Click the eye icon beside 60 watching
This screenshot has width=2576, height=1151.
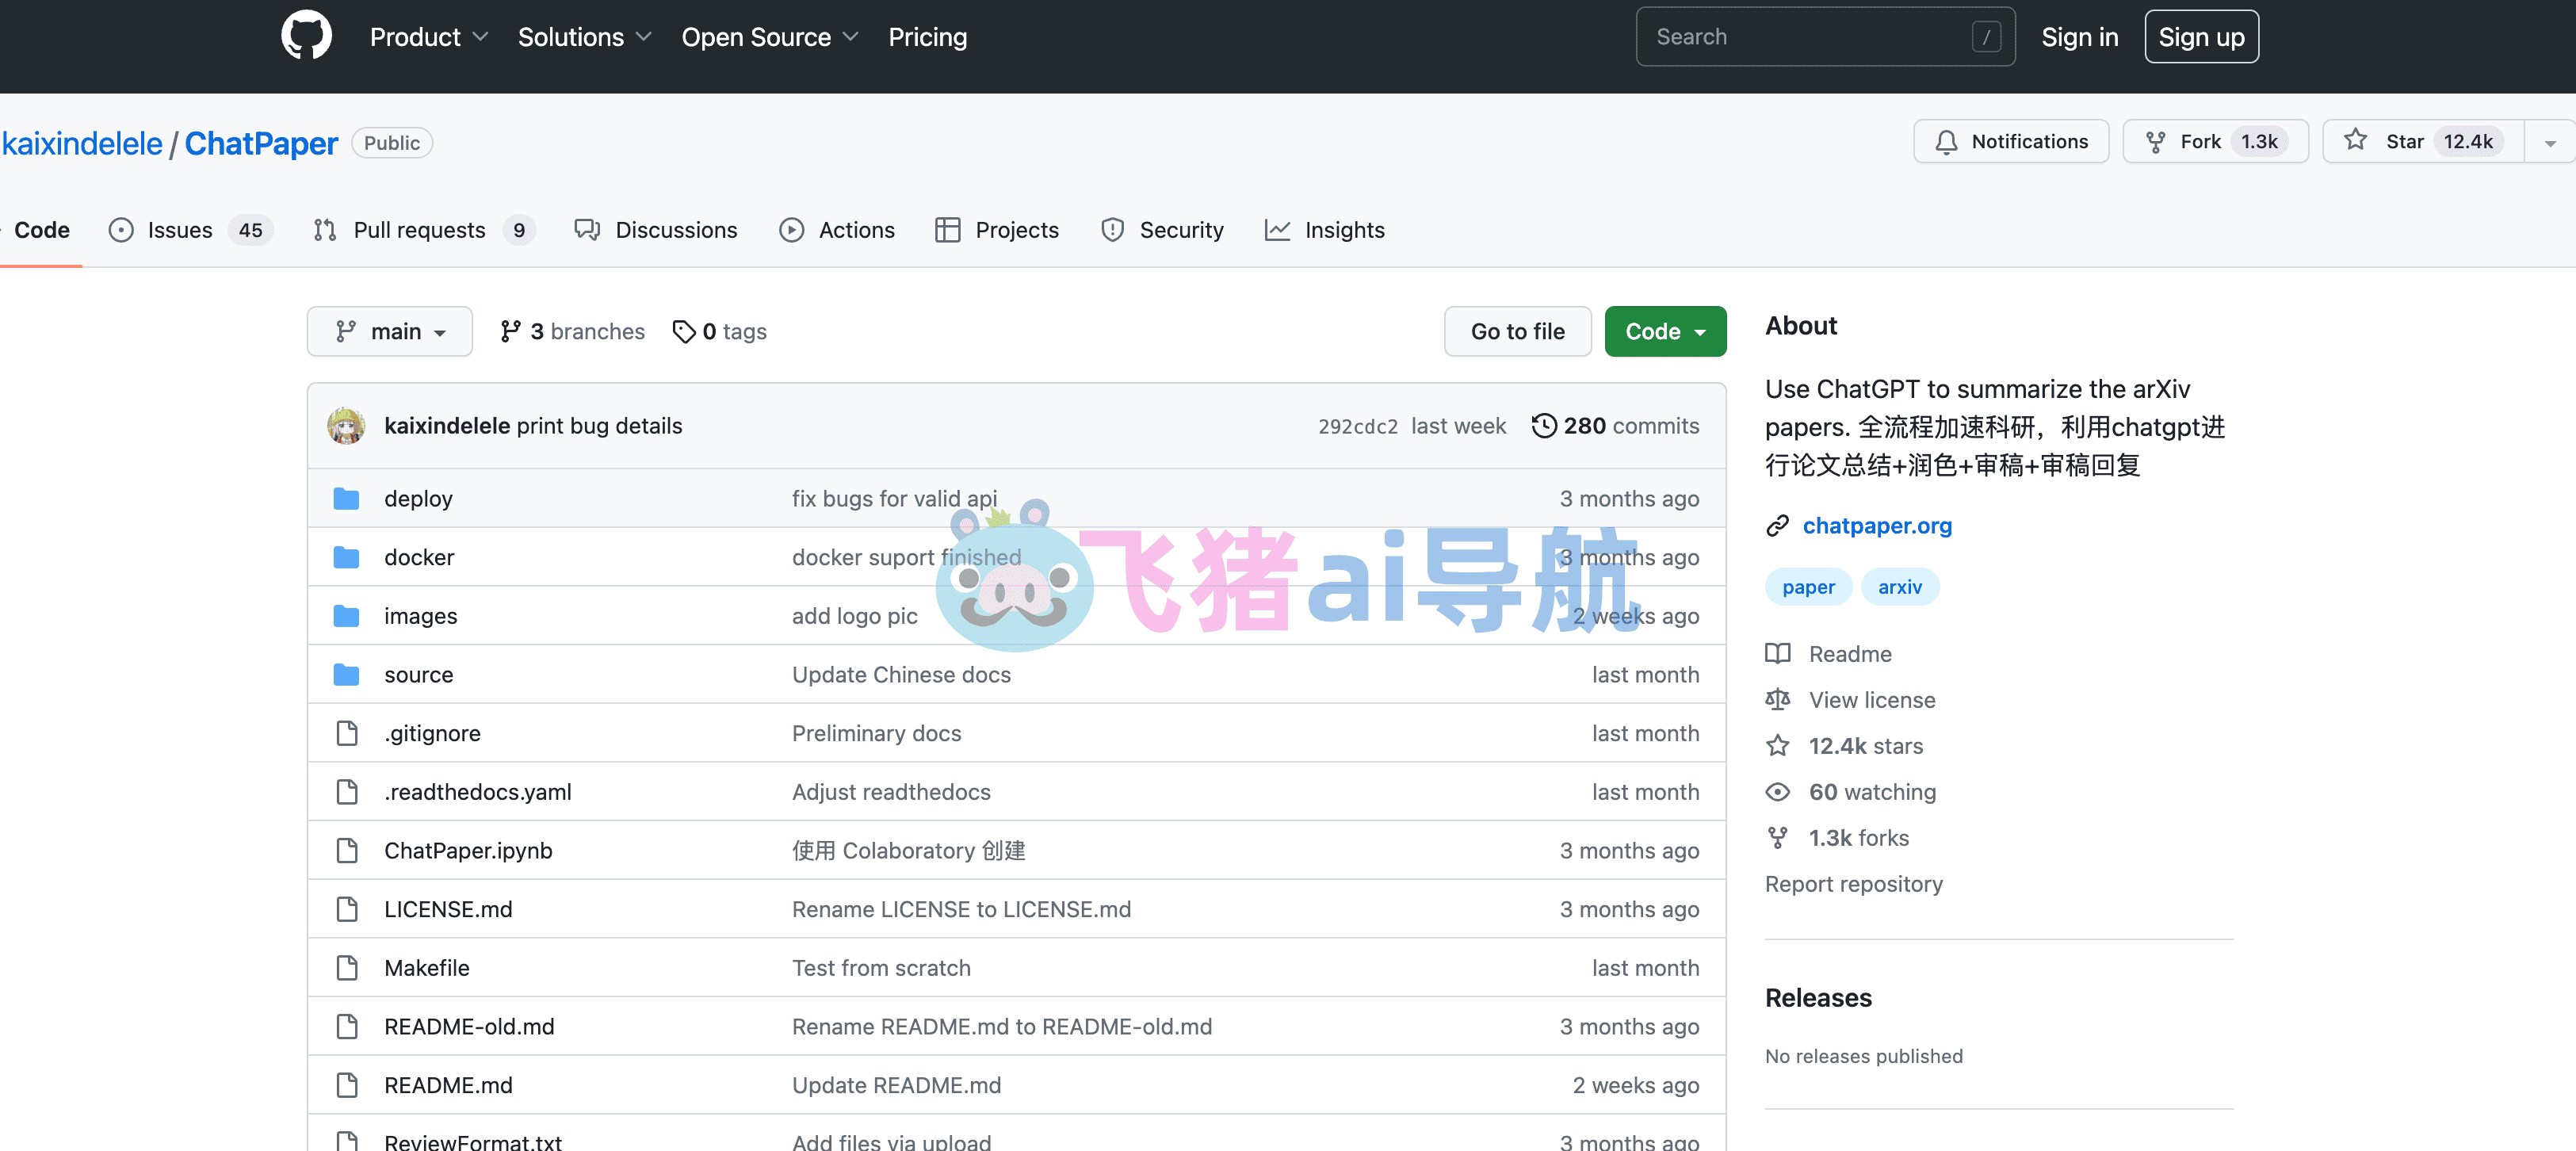pyautogui.click(x=1778, y=792)
